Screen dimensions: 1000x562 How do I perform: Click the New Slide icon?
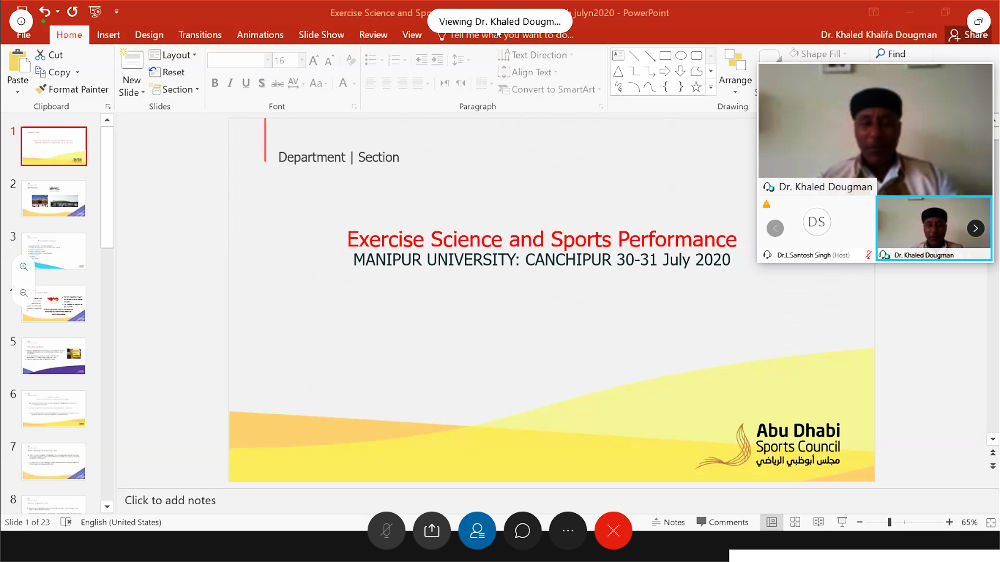pos(131,61)
